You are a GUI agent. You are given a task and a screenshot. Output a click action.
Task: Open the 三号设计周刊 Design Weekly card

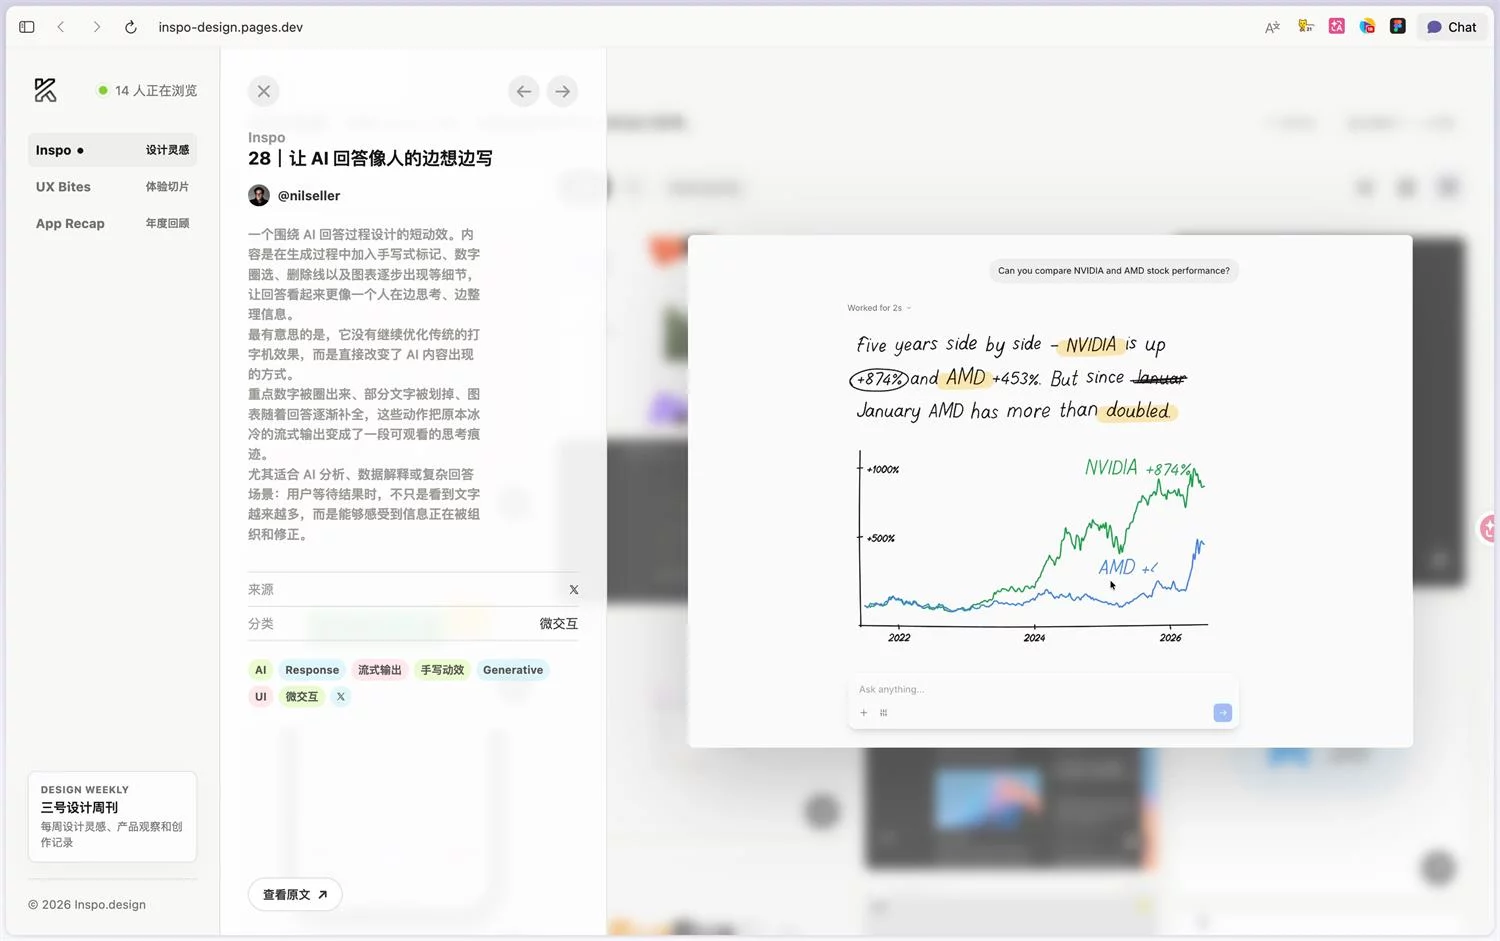pos(112,816)
